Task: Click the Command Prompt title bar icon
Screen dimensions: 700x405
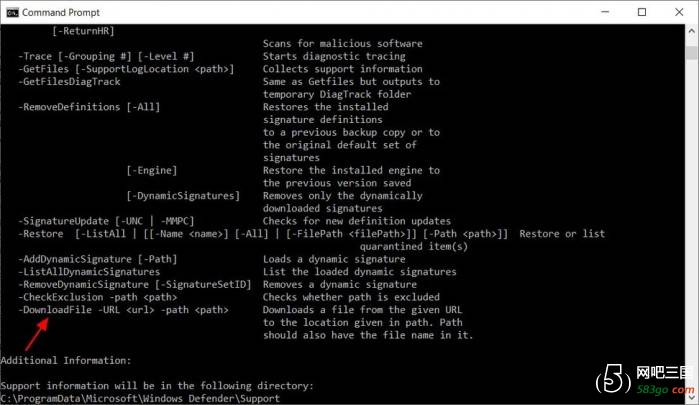Action: click(12, 13)
